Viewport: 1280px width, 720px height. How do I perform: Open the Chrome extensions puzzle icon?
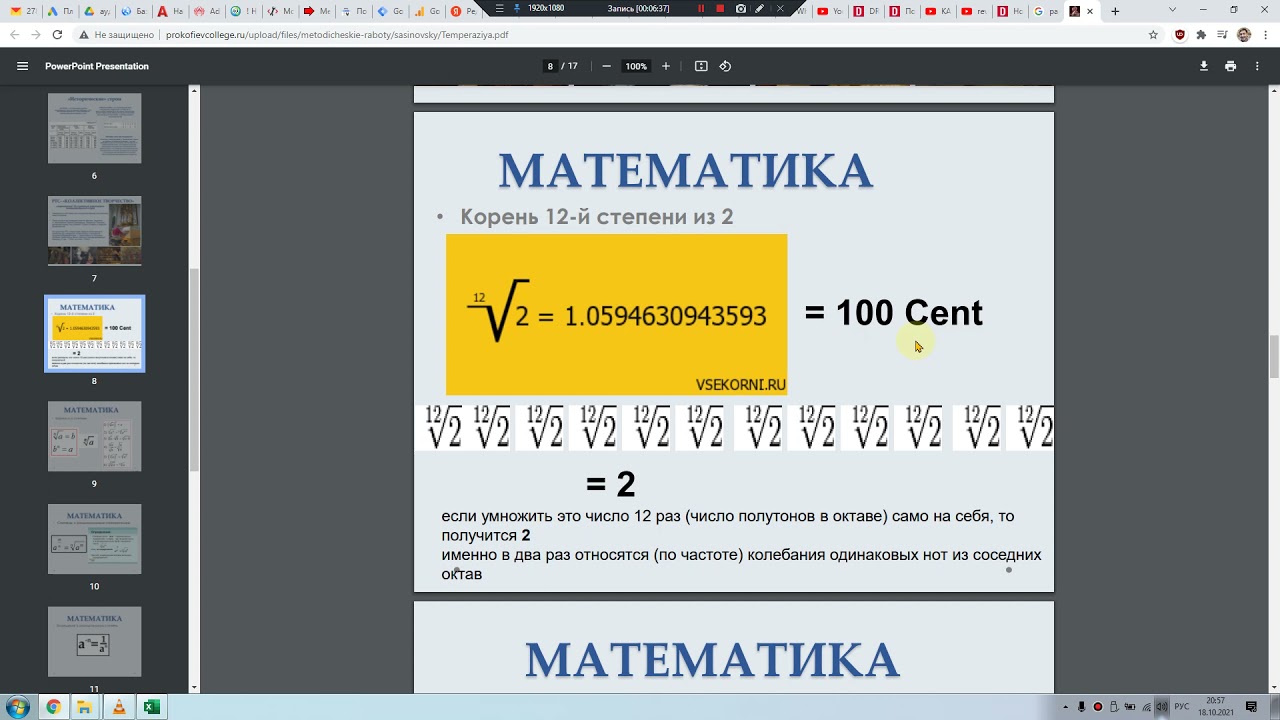click(1201, 34)
